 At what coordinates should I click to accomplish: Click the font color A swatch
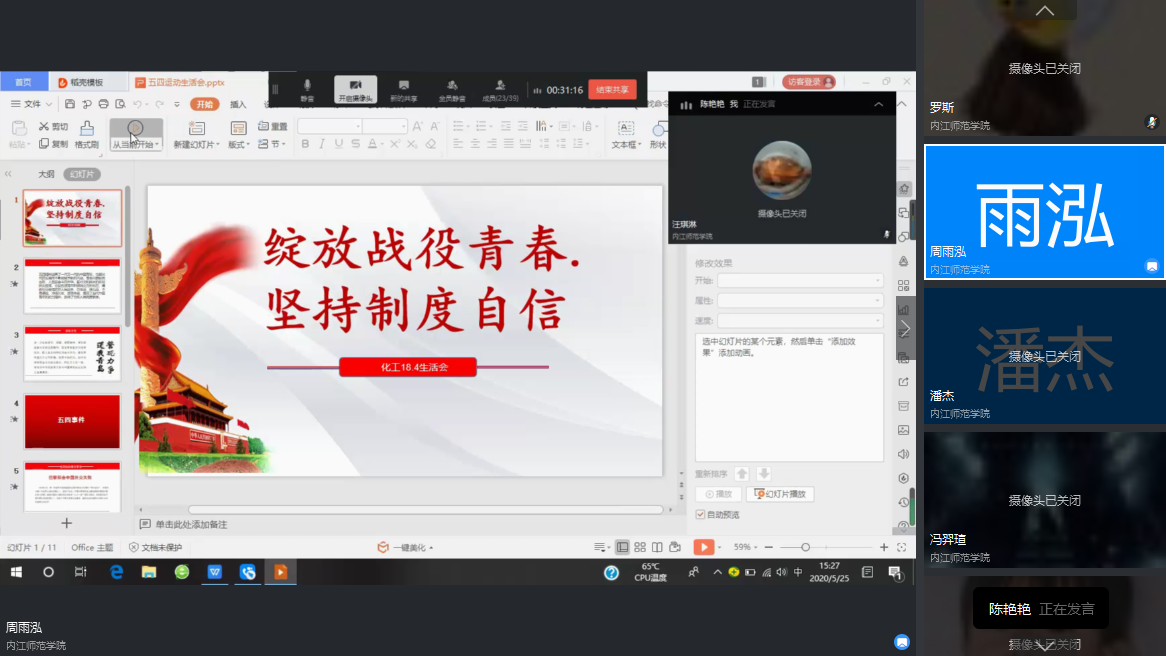[373, 144]
